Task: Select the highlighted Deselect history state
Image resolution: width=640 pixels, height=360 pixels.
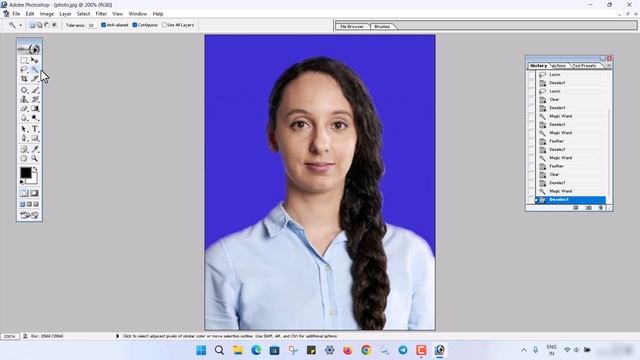Action: (x=570, y=200)
